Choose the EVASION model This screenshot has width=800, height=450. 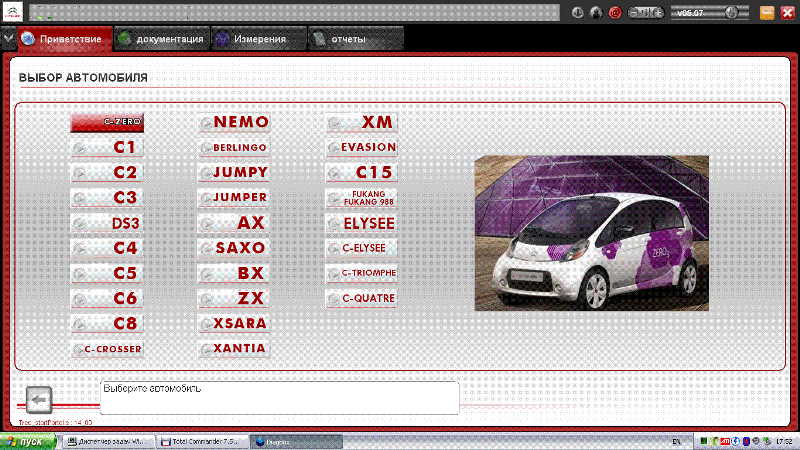point(361,148)
